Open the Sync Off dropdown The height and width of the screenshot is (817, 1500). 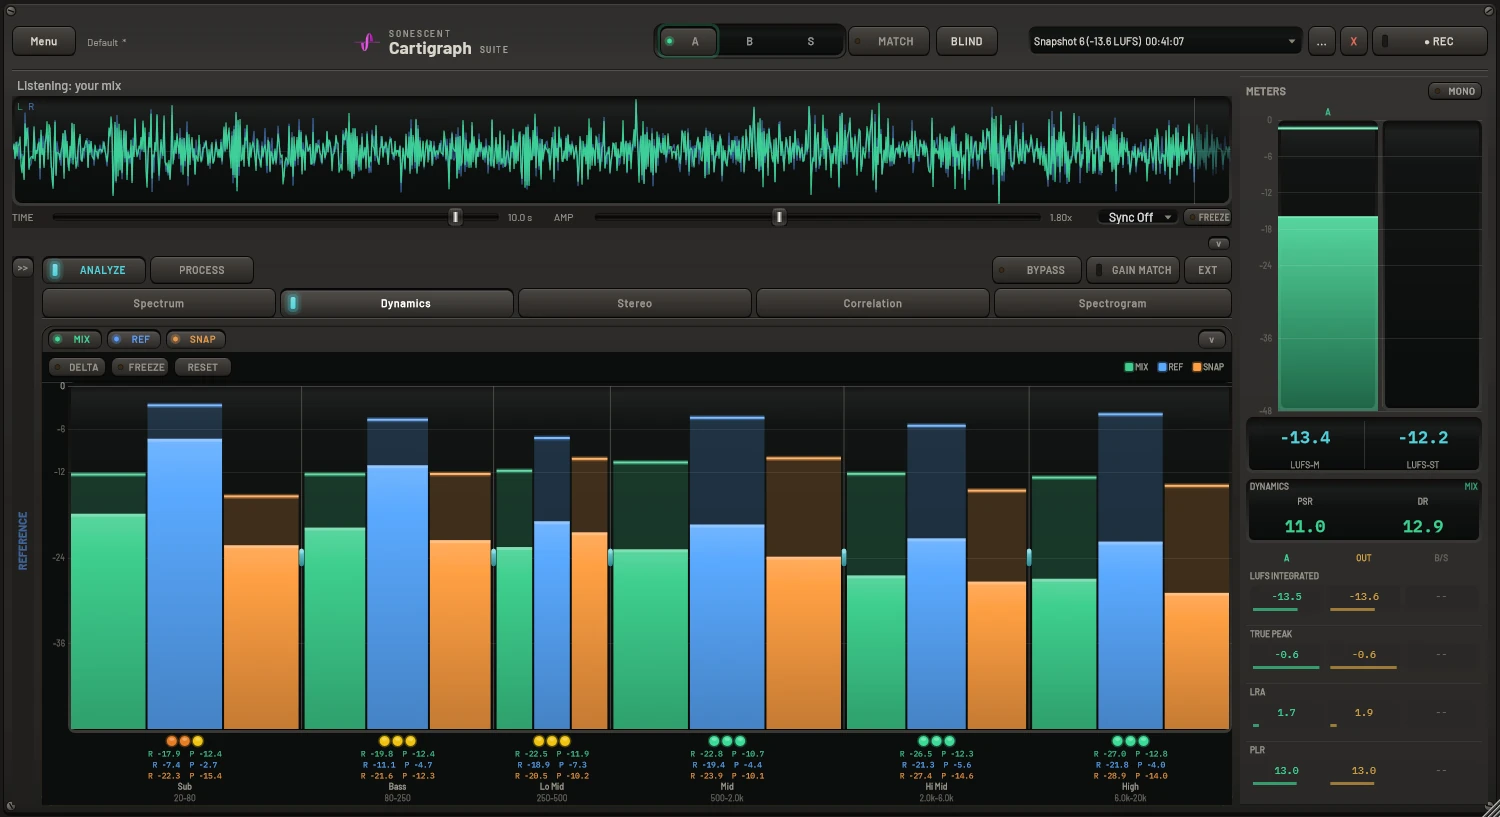(1138, 217)
